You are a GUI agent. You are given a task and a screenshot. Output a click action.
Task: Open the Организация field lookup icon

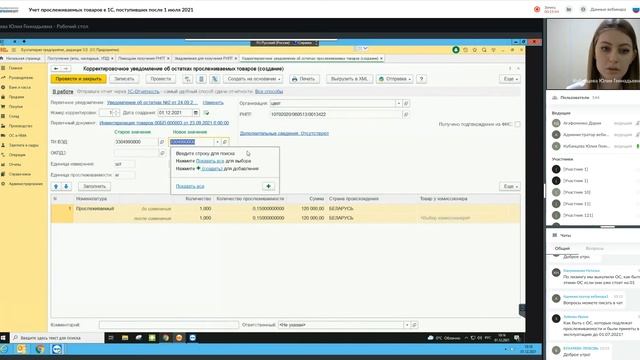point(406,103)
